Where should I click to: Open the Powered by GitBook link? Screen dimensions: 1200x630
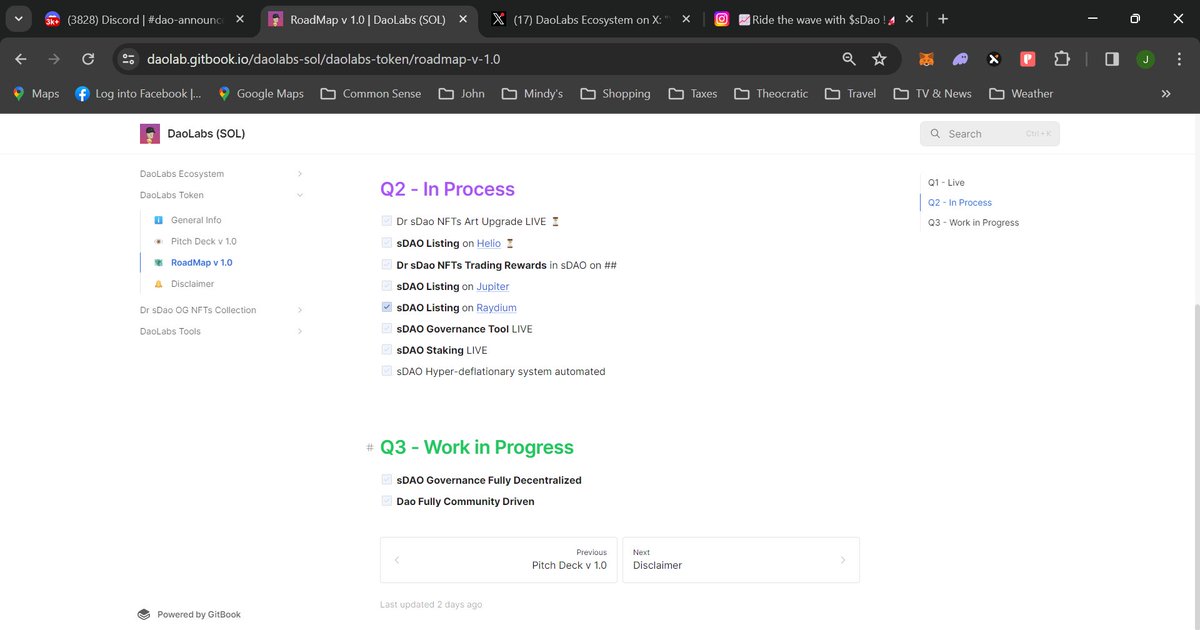coord(189,614)
